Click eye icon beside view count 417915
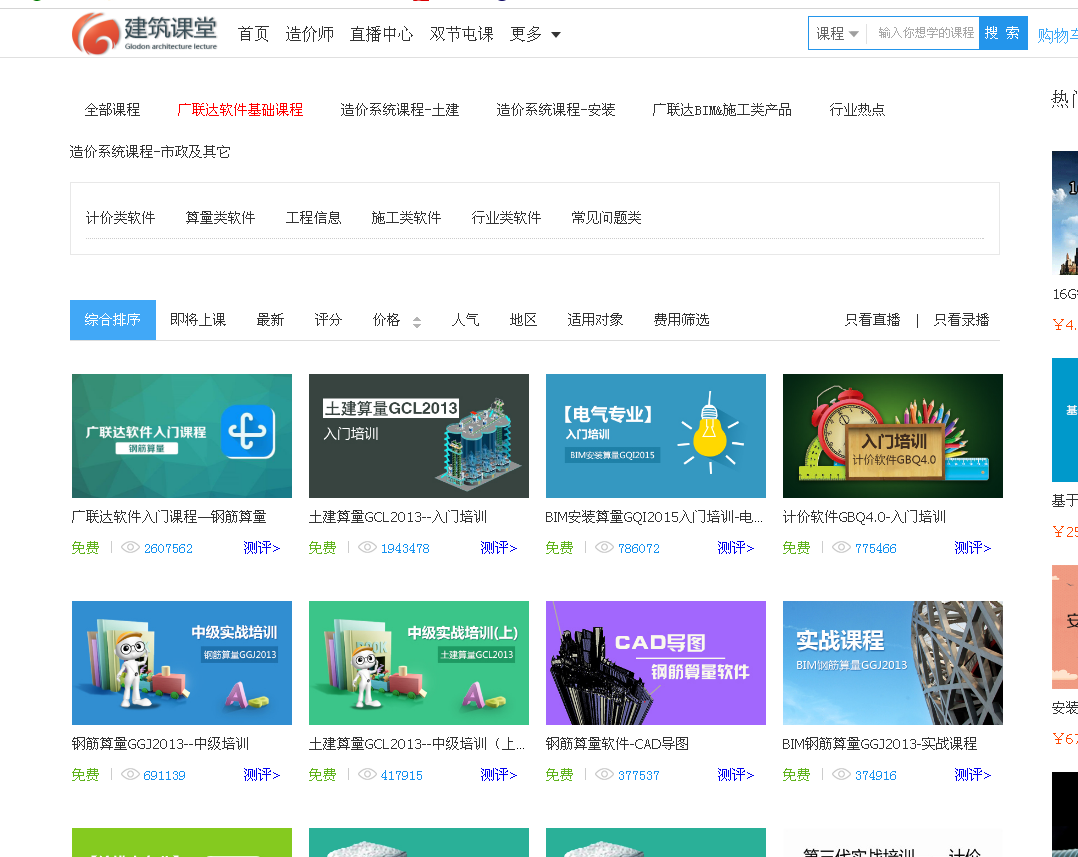Screen dimensions: 1078x857 (368, 774)
